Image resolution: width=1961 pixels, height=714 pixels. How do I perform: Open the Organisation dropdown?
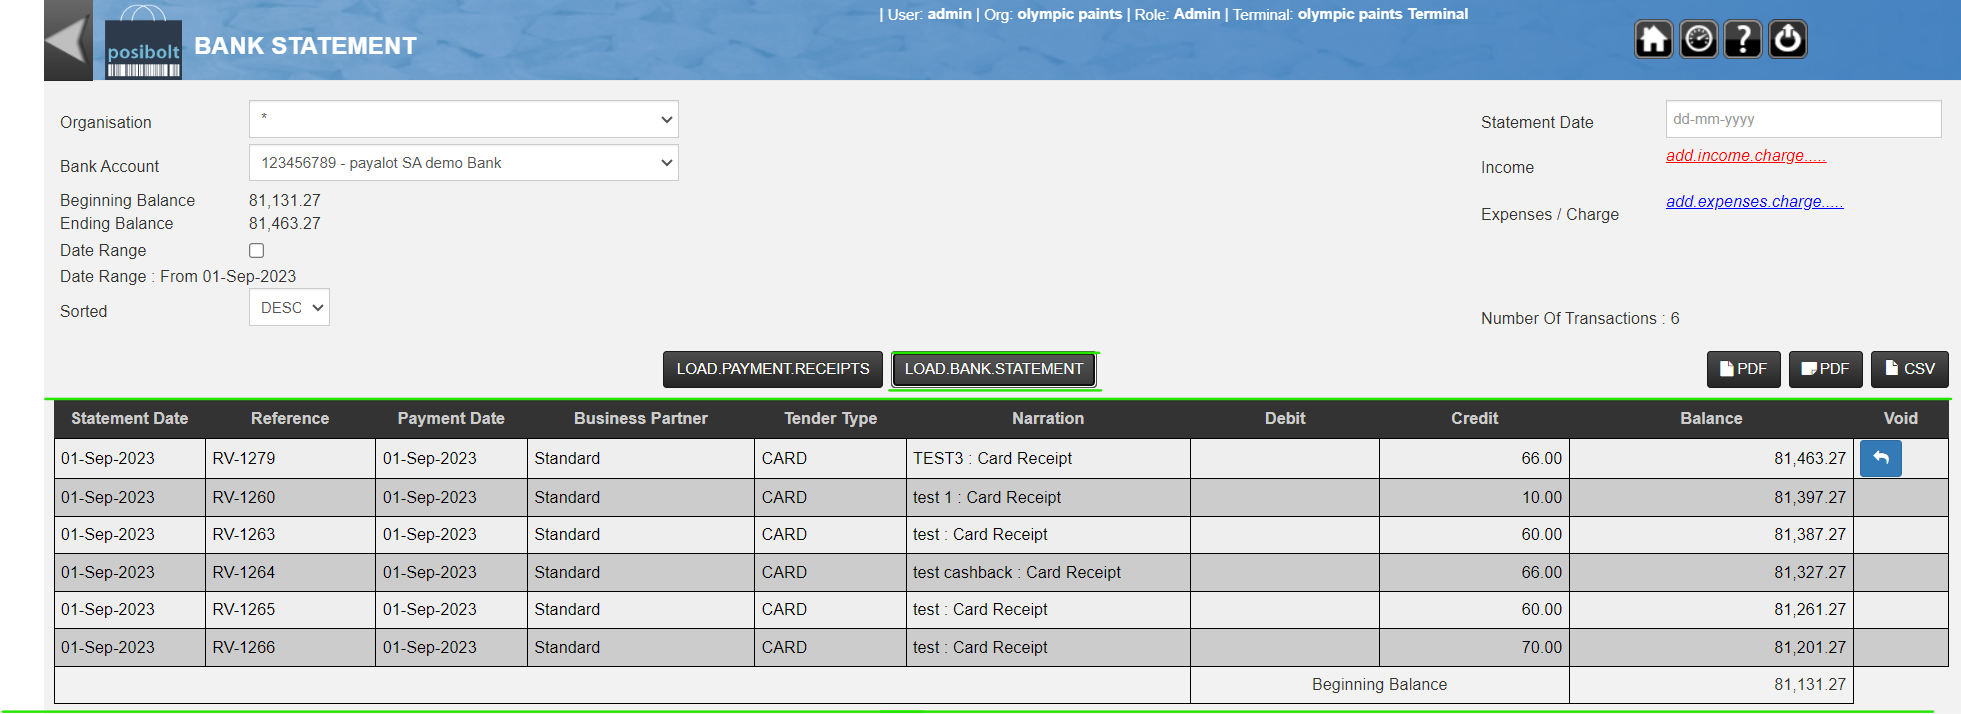click(464, 119)
